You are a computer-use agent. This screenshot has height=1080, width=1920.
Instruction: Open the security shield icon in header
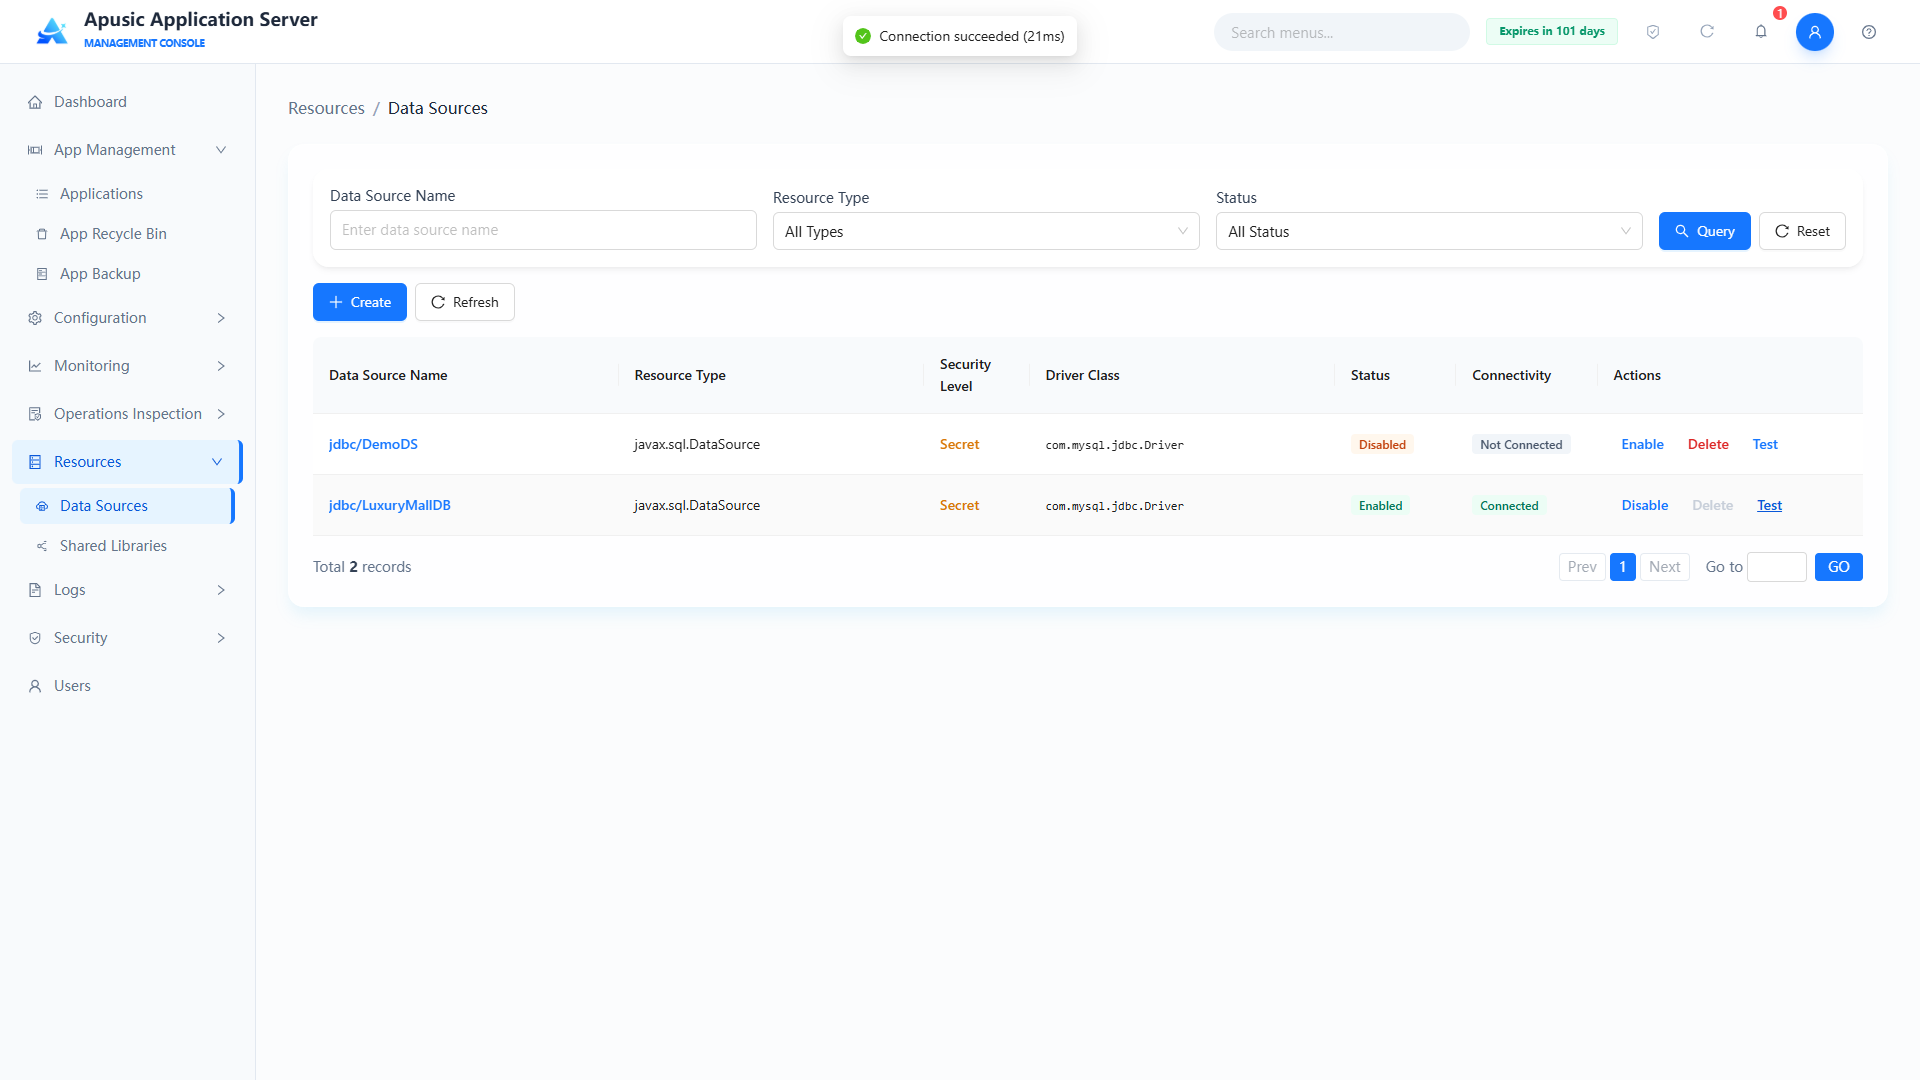coord(1653,32)
